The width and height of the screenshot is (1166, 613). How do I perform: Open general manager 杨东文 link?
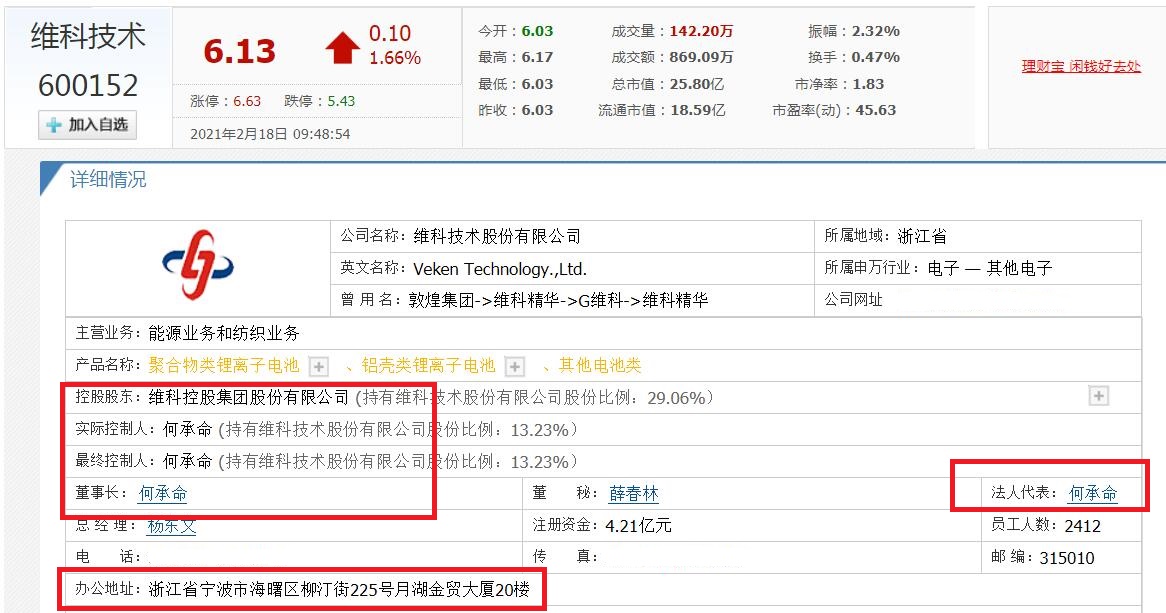[x=171, y=526]
